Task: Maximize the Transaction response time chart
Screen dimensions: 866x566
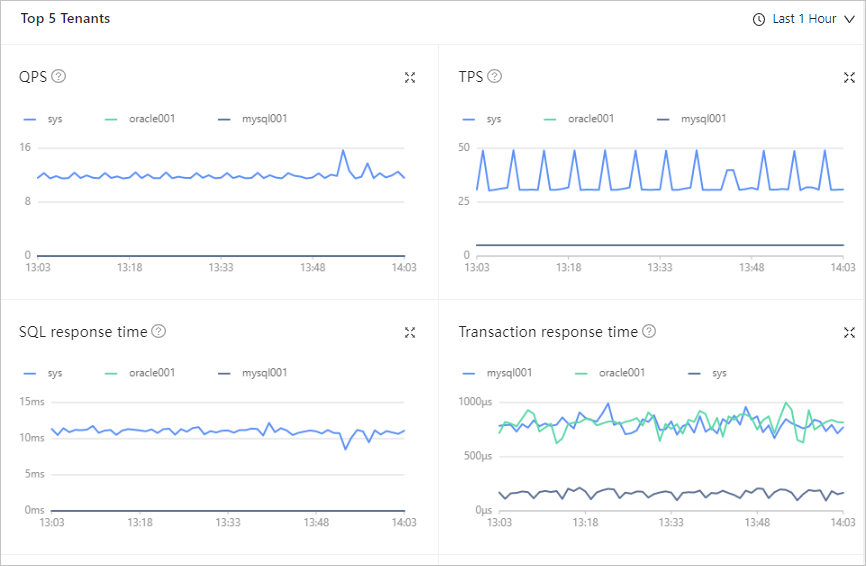Action: pyautogui.click(x=849, y=332)
